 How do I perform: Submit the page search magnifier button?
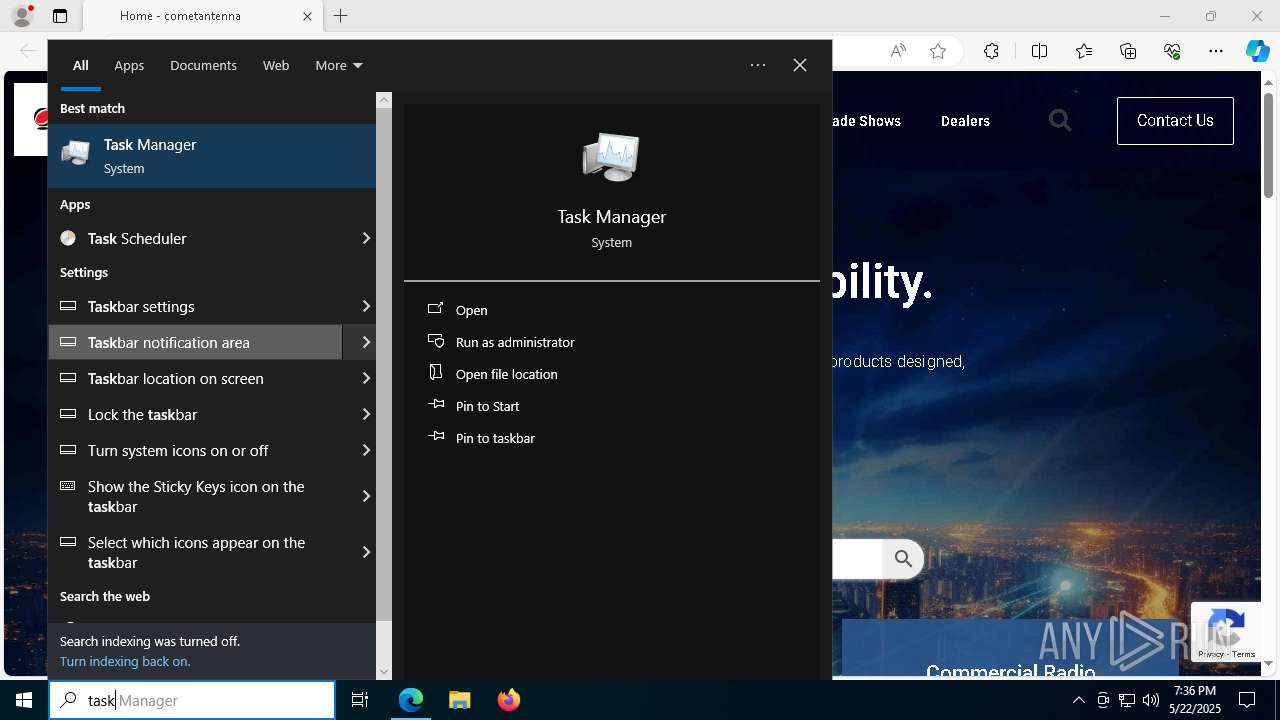903,559
